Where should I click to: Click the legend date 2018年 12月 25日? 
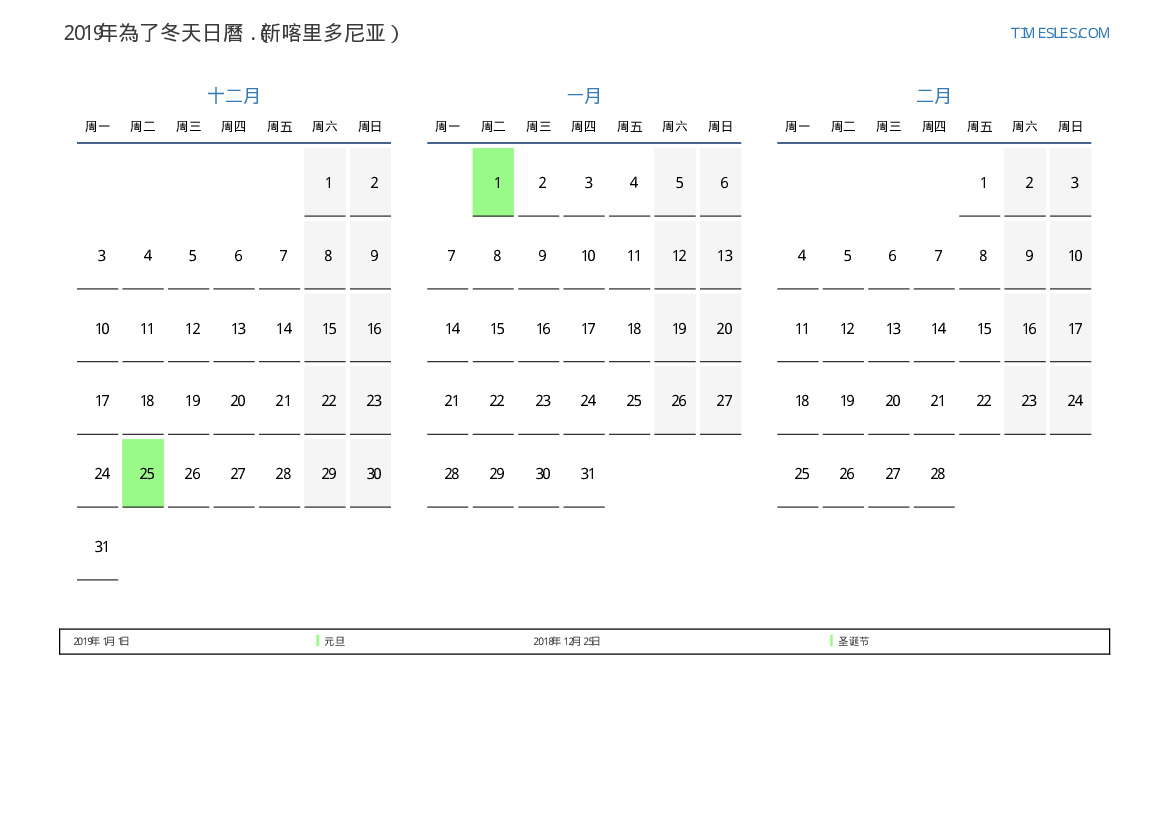pos(566,641)
